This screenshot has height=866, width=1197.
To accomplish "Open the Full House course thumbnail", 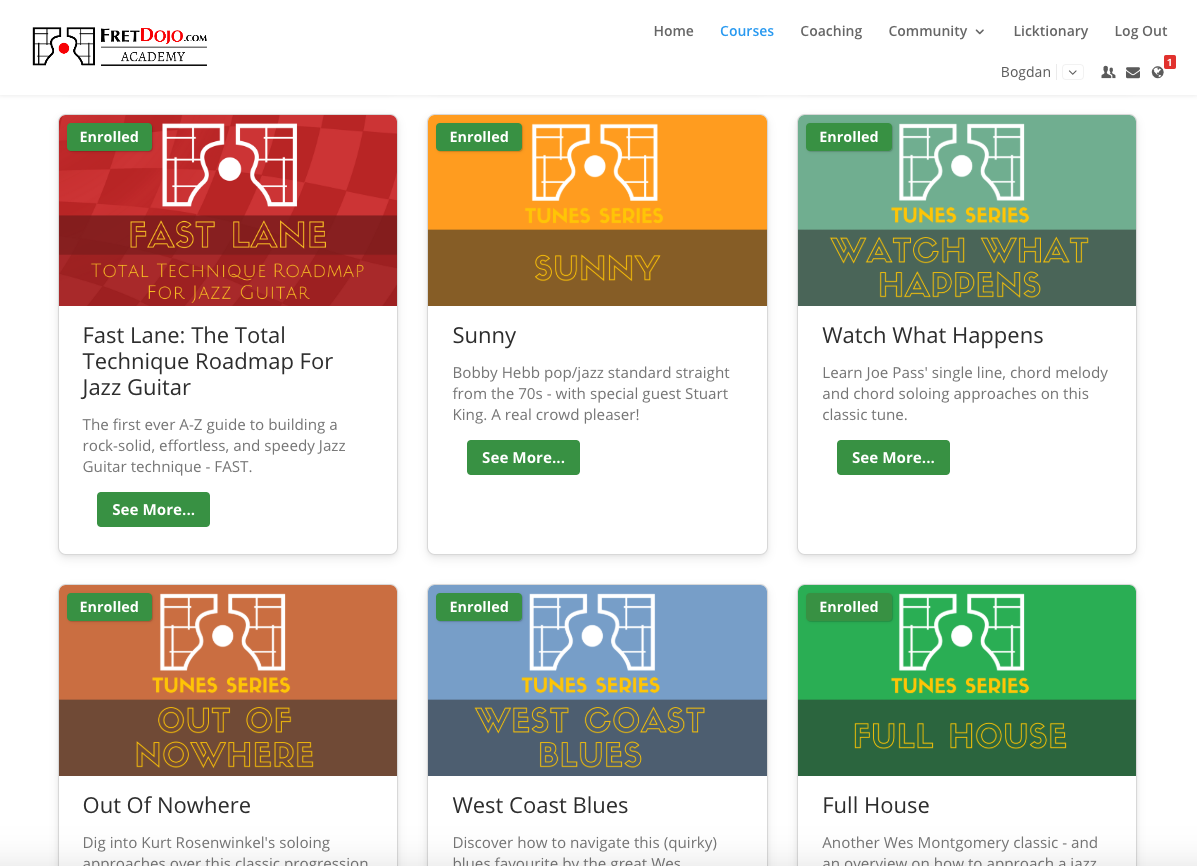I will [x=967, y=680].
